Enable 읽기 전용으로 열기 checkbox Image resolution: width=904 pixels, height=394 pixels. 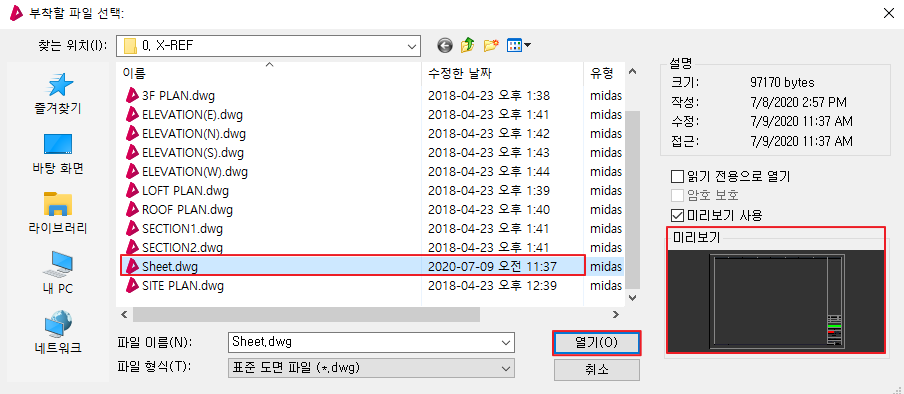click(x=677, y=176)
